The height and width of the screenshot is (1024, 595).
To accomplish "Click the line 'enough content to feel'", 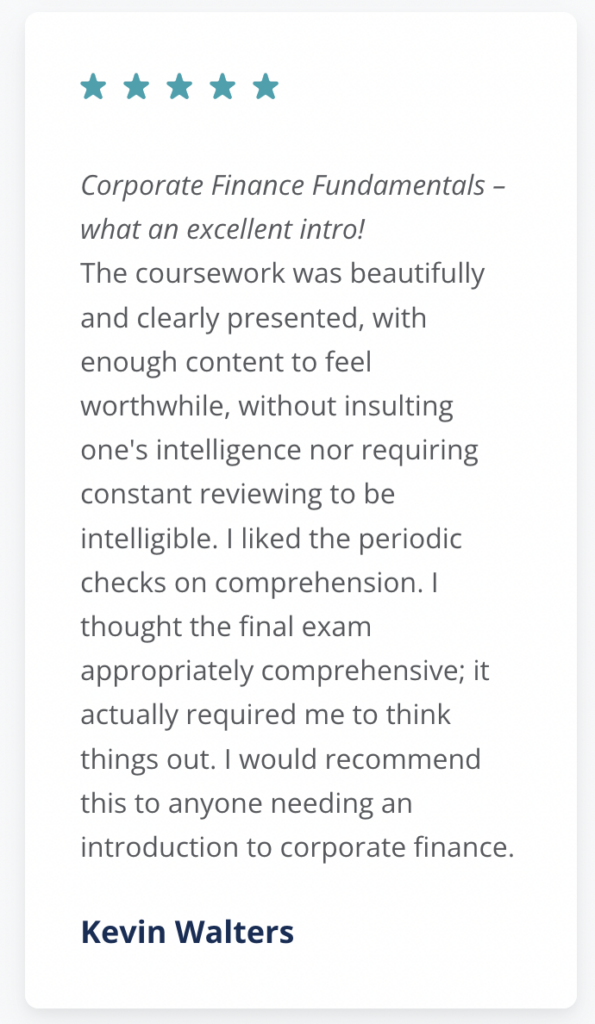I will (x=226, y=362).
